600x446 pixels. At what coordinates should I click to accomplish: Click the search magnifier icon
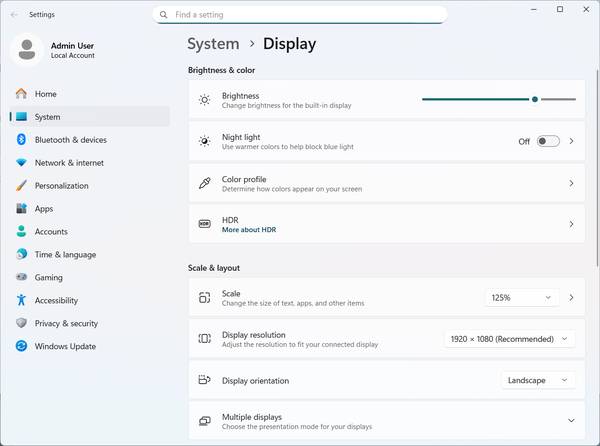click(x=163, y=15)
